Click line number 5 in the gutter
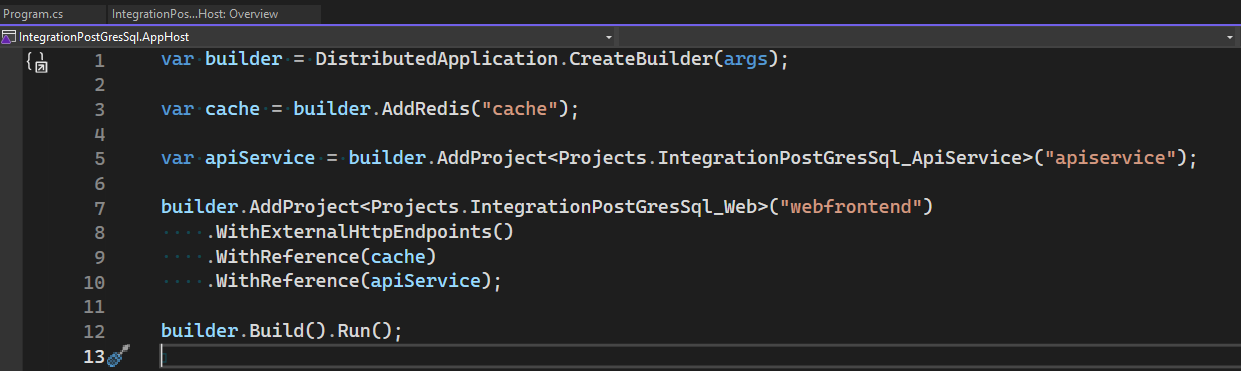1241x371 pixels. click(x=99, y=158)
